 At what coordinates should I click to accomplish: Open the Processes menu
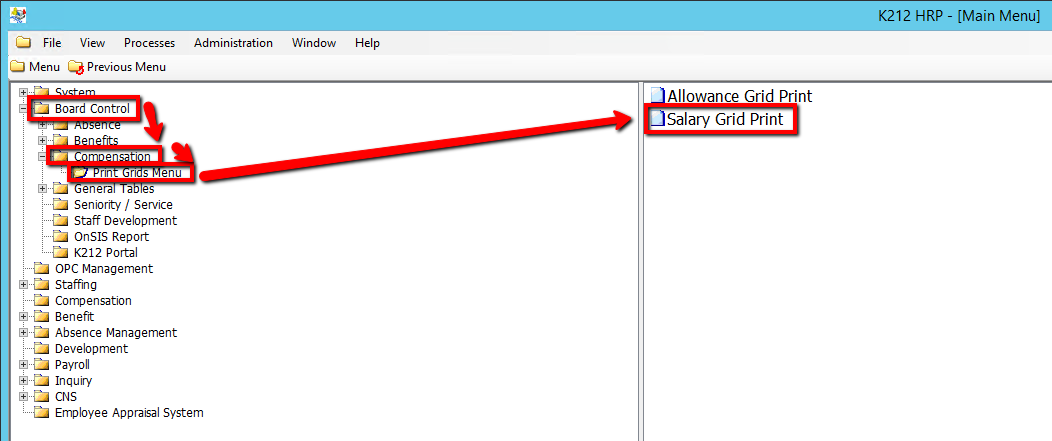pyautogui.click(x=149, y=43)
